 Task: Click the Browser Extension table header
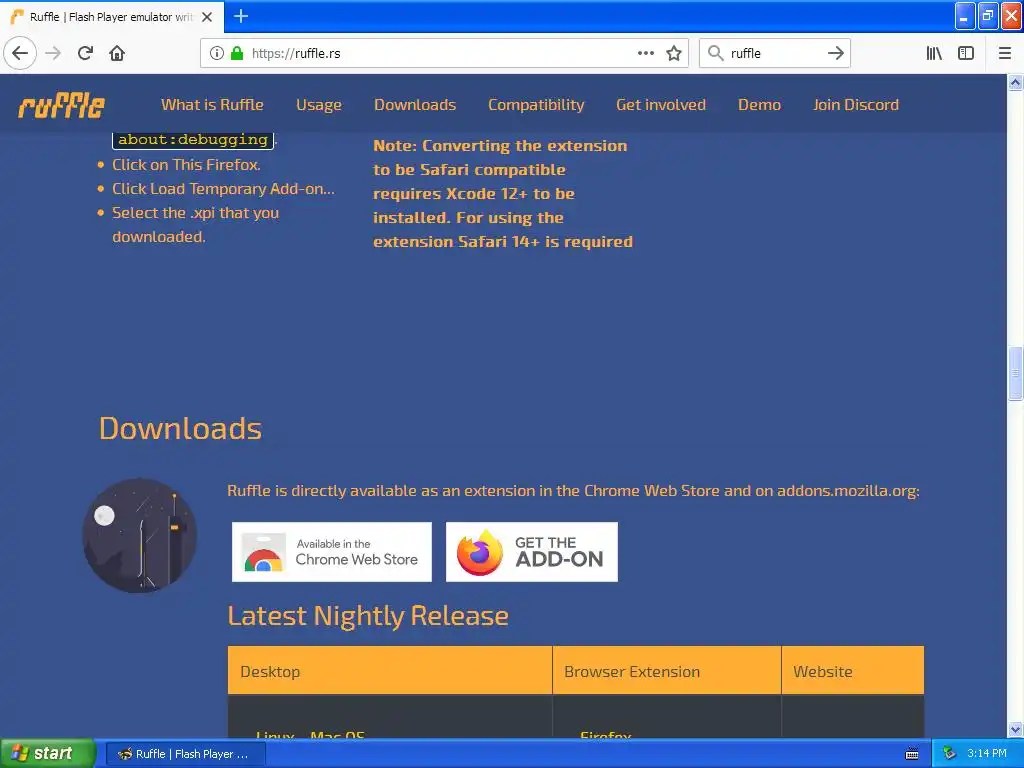667,670
